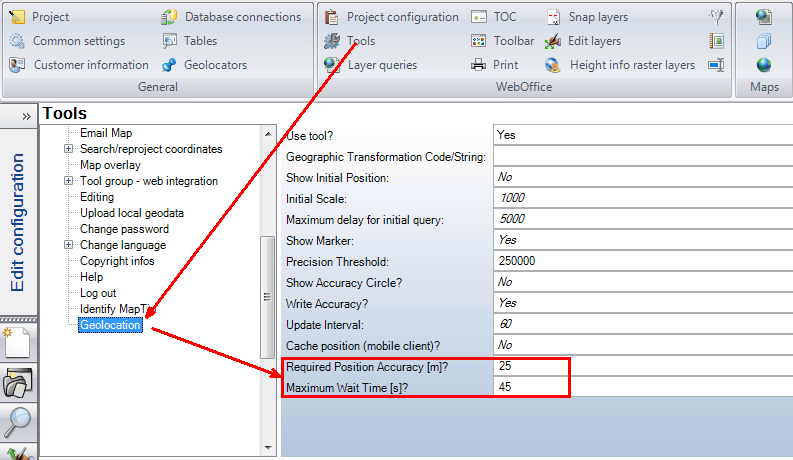
Task: Open the TOC configuration
Action: tap(493, 17)
